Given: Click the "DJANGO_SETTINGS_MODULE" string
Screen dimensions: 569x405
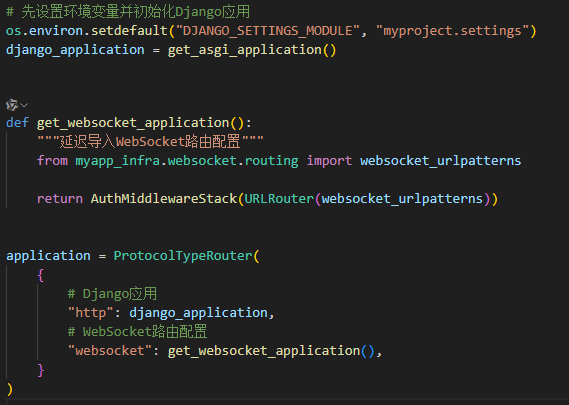Looking at the screenshot, I should tap(268, 31).
